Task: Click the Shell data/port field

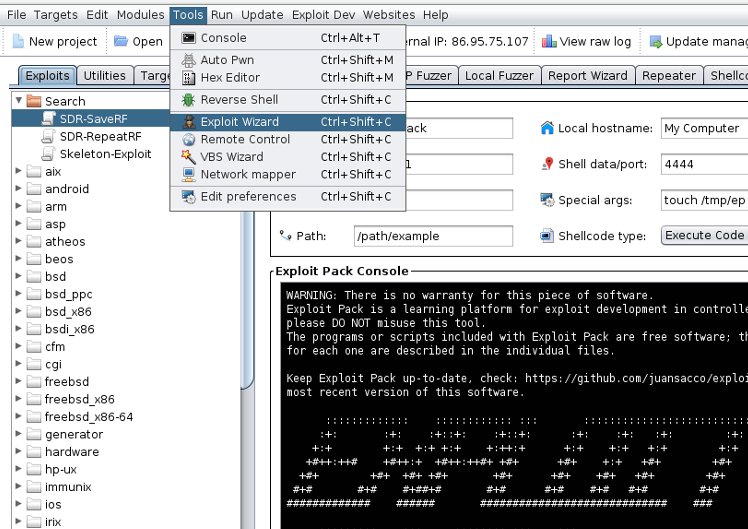Action: pyautogui.click(x=705, y=164)
